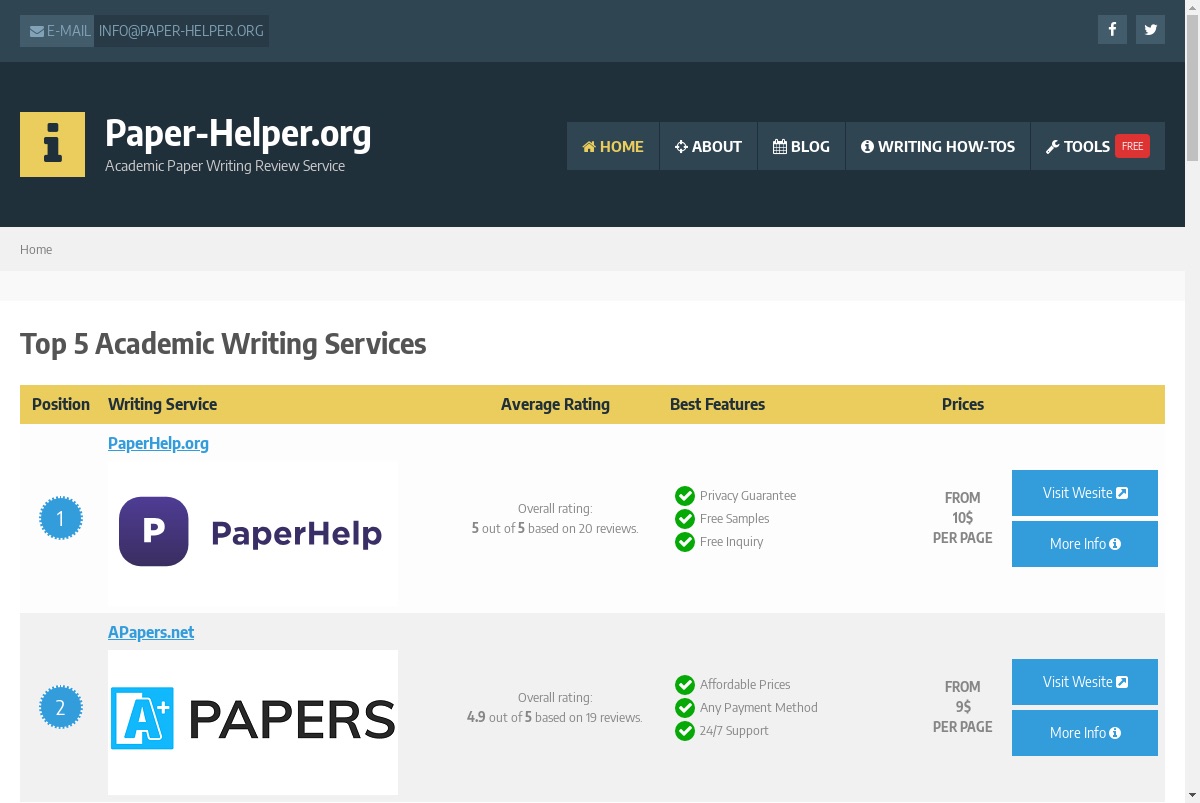
Task: Click the 'FROM 10$ PER PAGE' price
Action: click(963, 518)
